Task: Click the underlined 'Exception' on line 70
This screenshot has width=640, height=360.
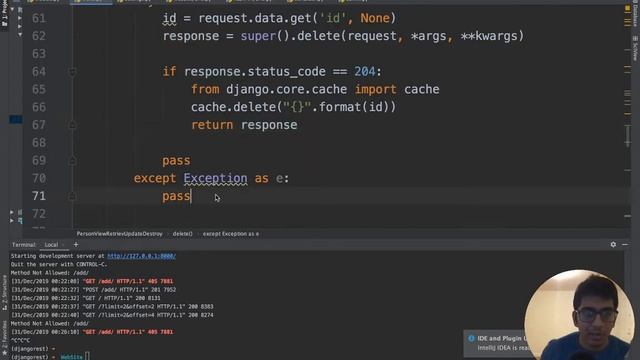Action: 215,178
